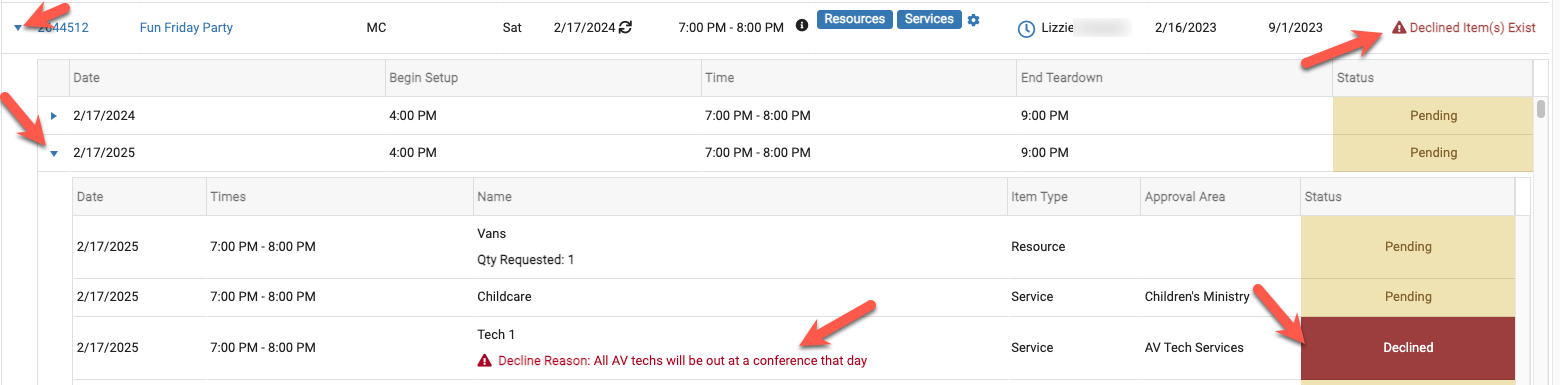The width and height of the screenshot is (1560, 385).
Task: Open event ID 2644512 link
Action: click(x=63, y=28)
